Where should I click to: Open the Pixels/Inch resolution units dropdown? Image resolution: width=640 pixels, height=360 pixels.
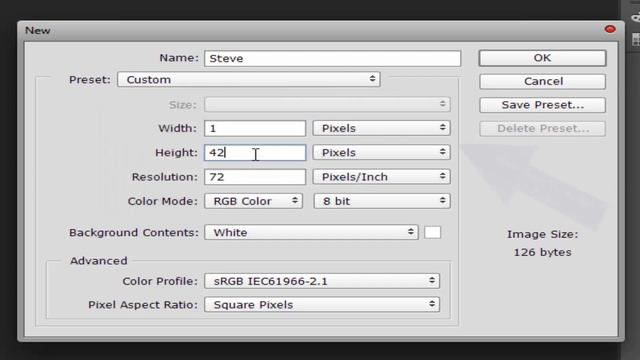coord(381,177)
